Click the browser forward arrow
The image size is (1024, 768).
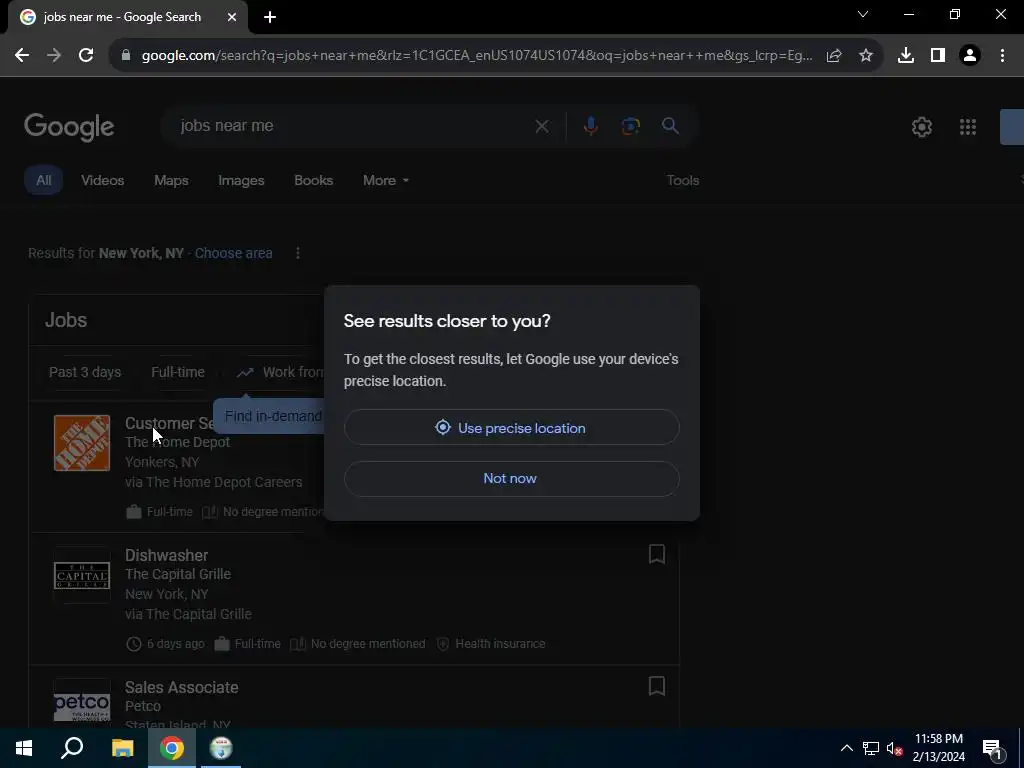[54, 56]
